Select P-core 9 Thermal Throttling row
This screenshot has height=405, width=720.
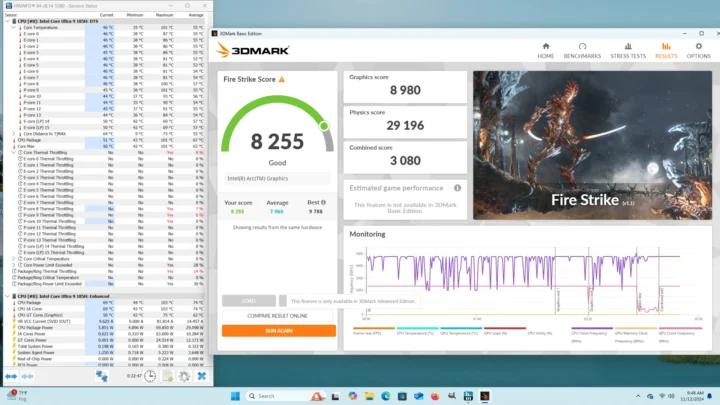tap(105, 215)
